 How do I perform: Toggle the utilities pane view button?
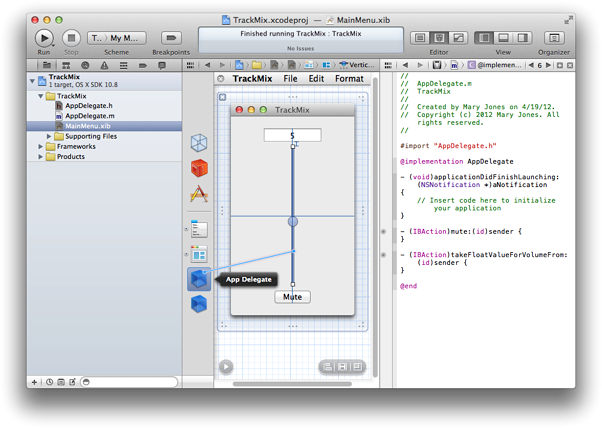tap(523, 38)
